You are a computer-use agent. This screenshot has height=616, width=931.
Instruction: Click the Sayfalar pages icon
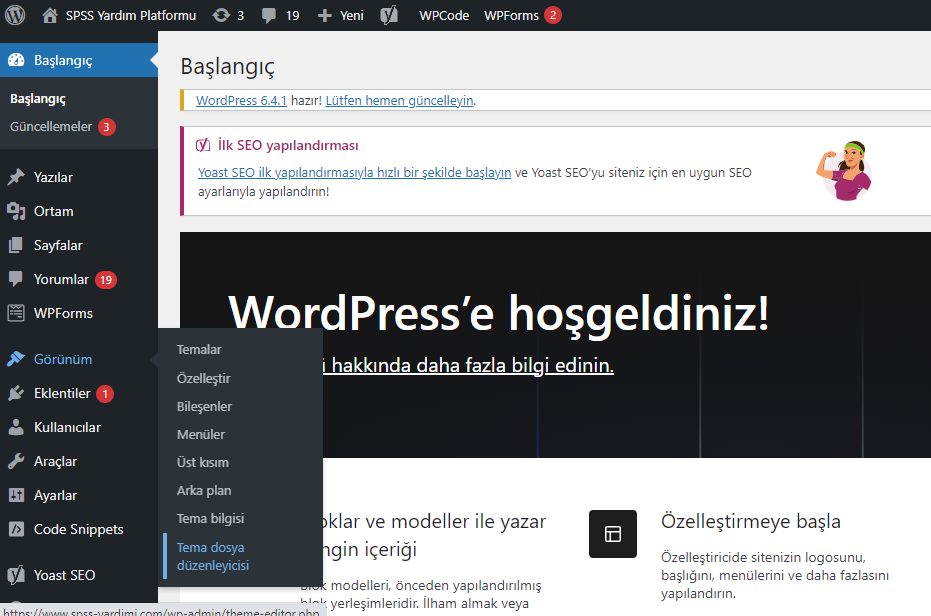click(16, 245)
